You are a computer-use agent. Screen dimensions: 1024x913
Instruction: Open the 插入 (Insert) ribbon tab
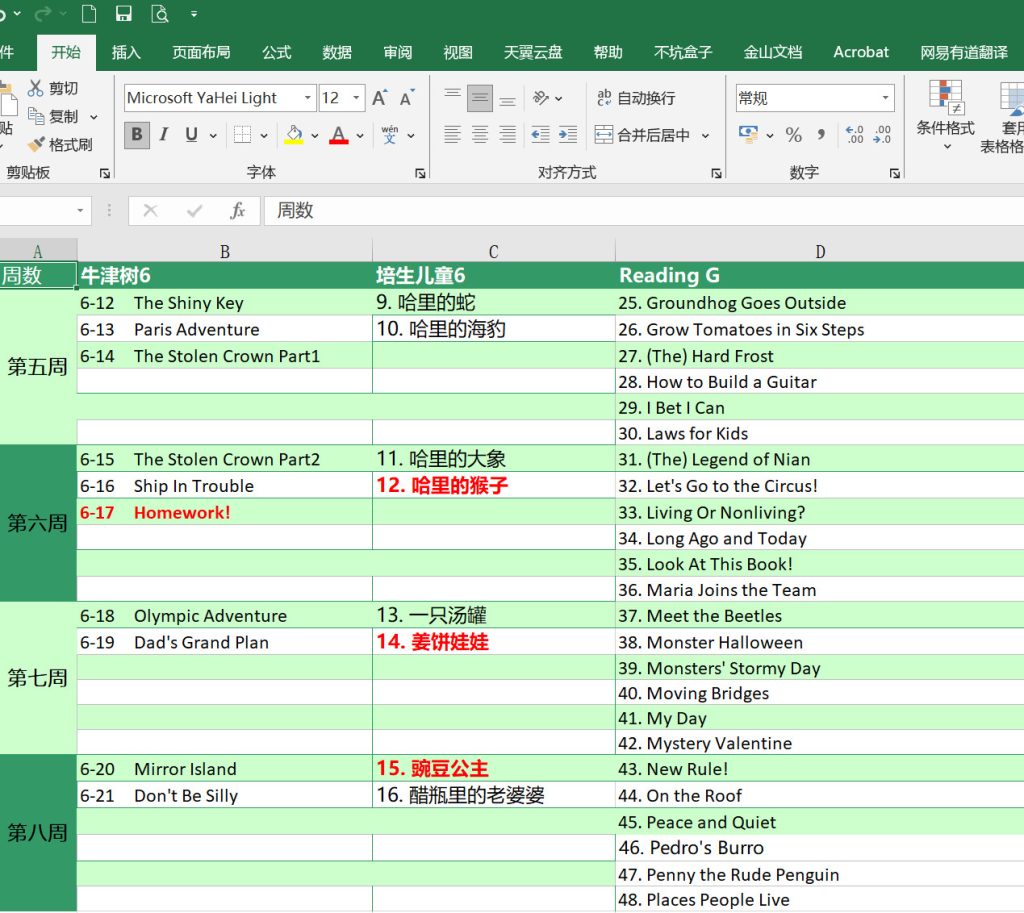point(126,52)
